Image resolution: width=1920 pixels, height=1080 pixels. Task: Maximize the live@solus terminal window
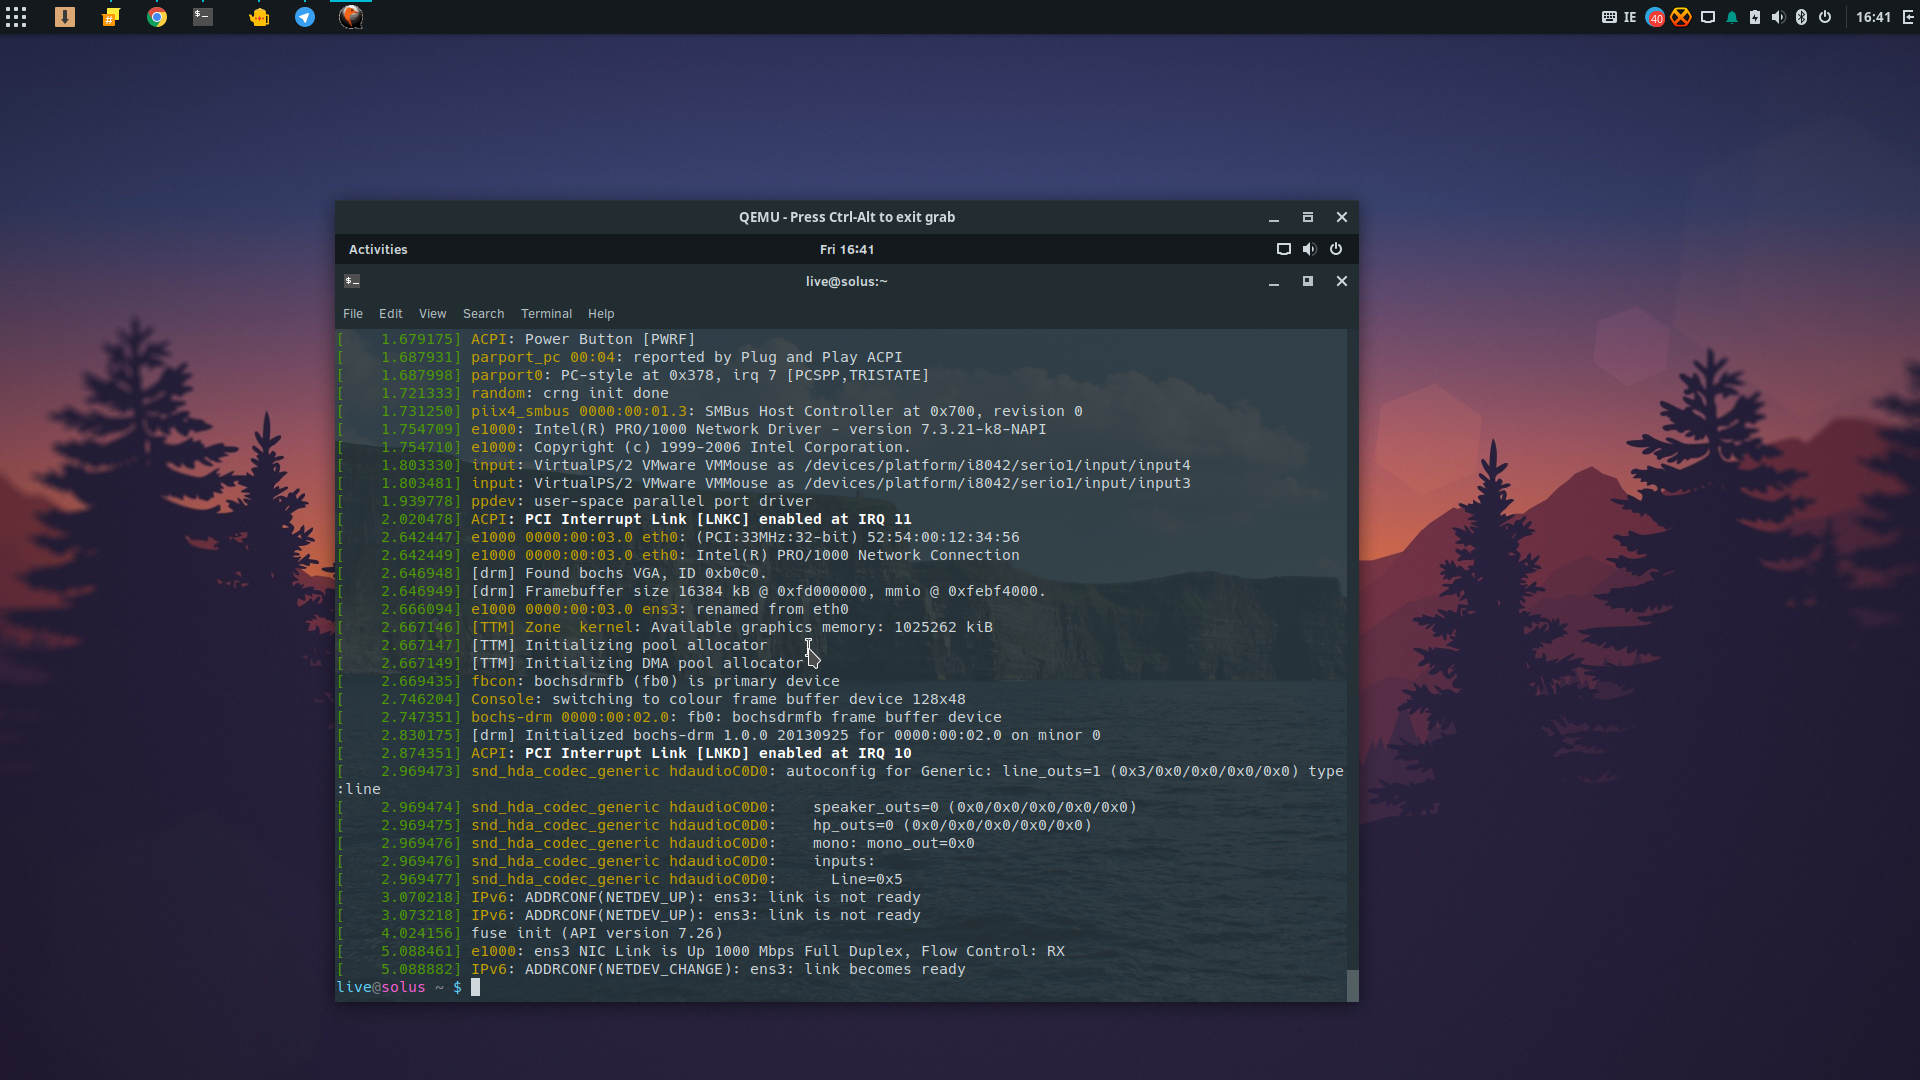[1308, 281]
